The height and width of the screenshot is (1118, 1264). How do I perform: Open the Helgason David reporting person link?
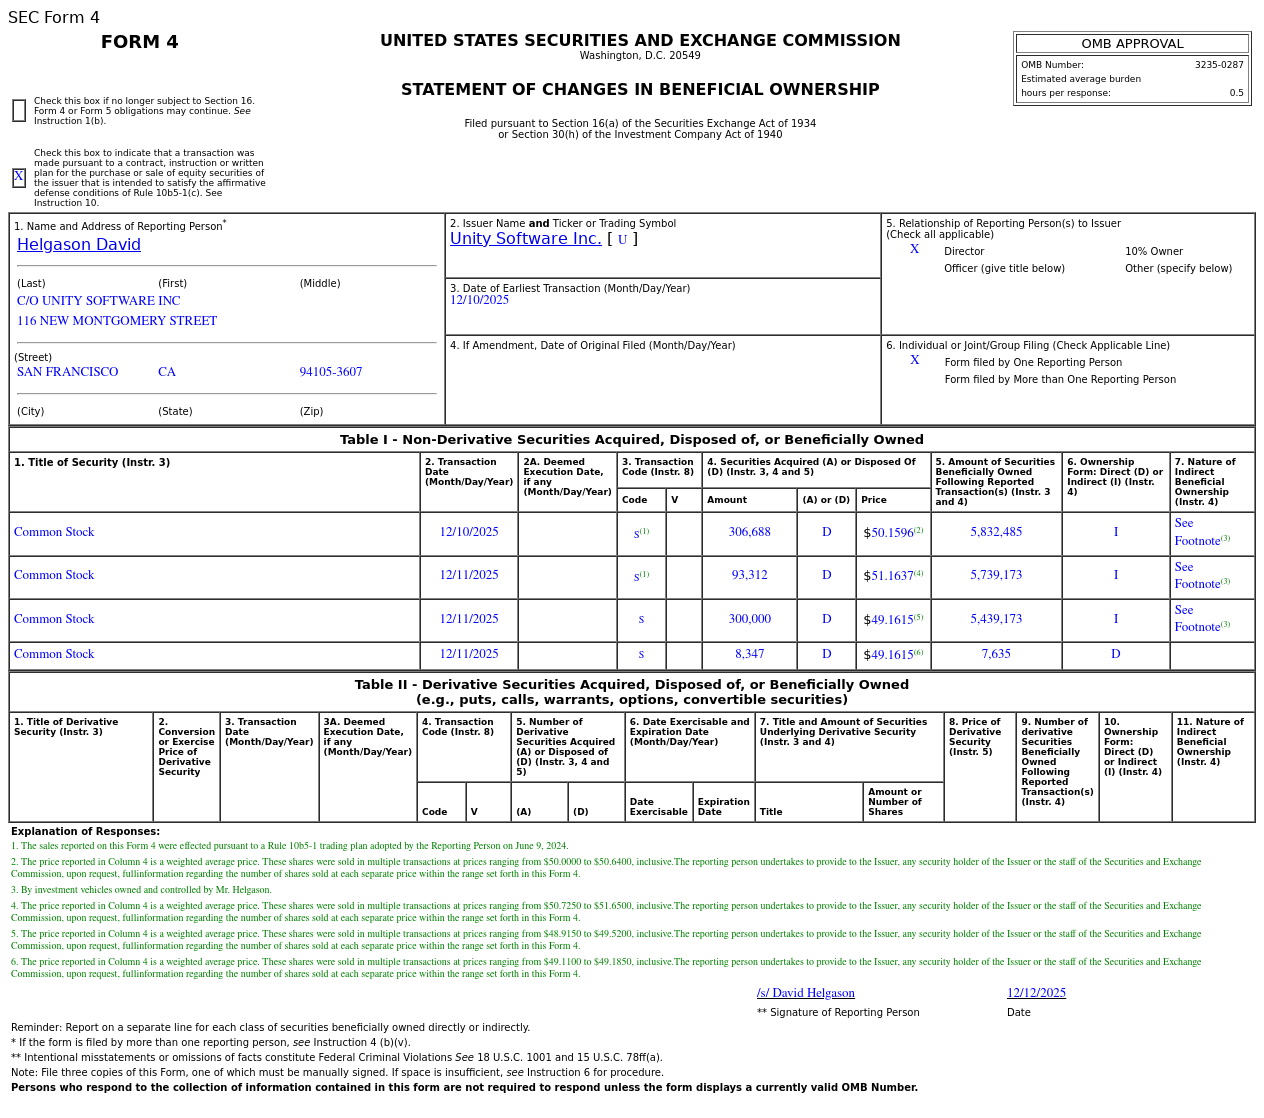[79, 245]
